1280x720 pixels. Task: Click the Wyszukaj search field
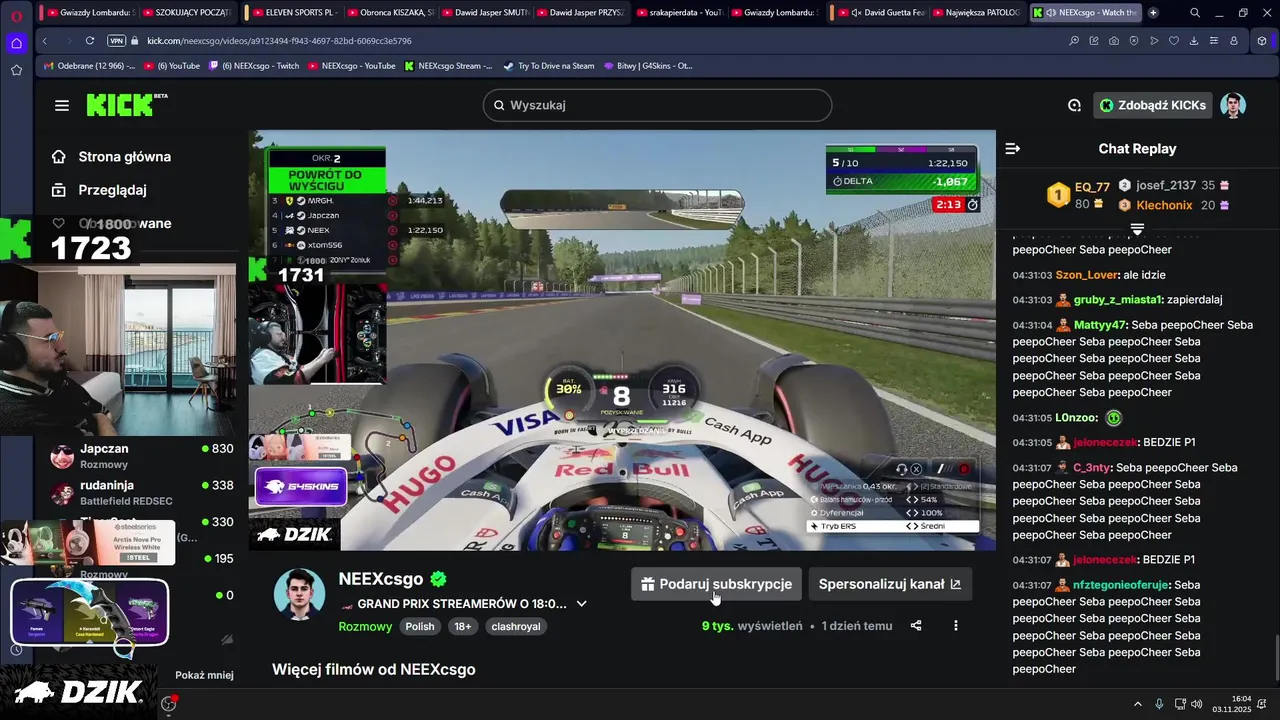[x=657, y=105]
